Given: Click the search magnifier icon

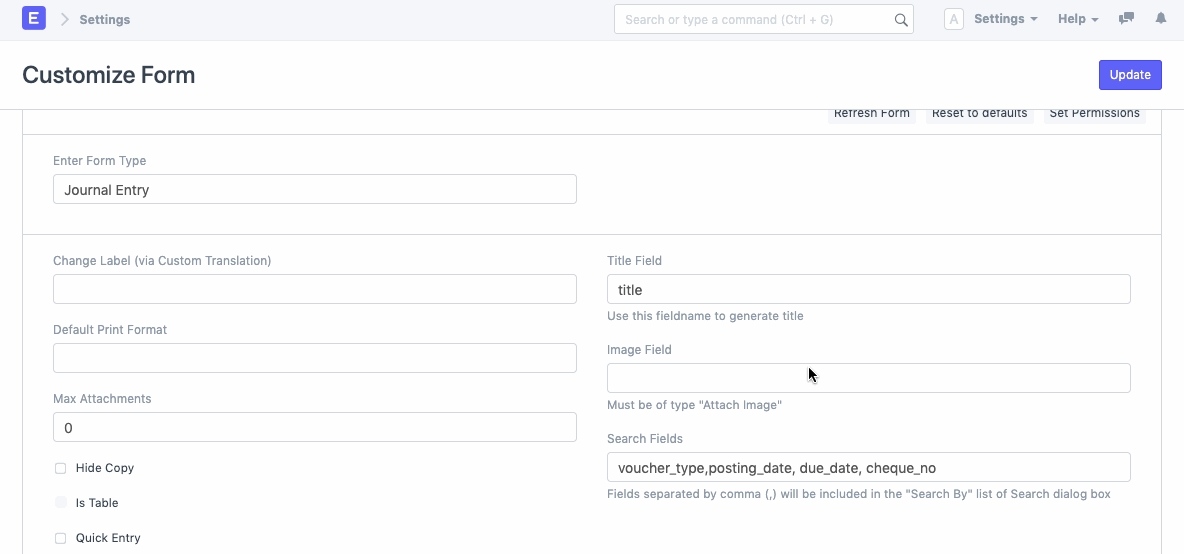Looking at the screenshot, I should click(900, 20).
